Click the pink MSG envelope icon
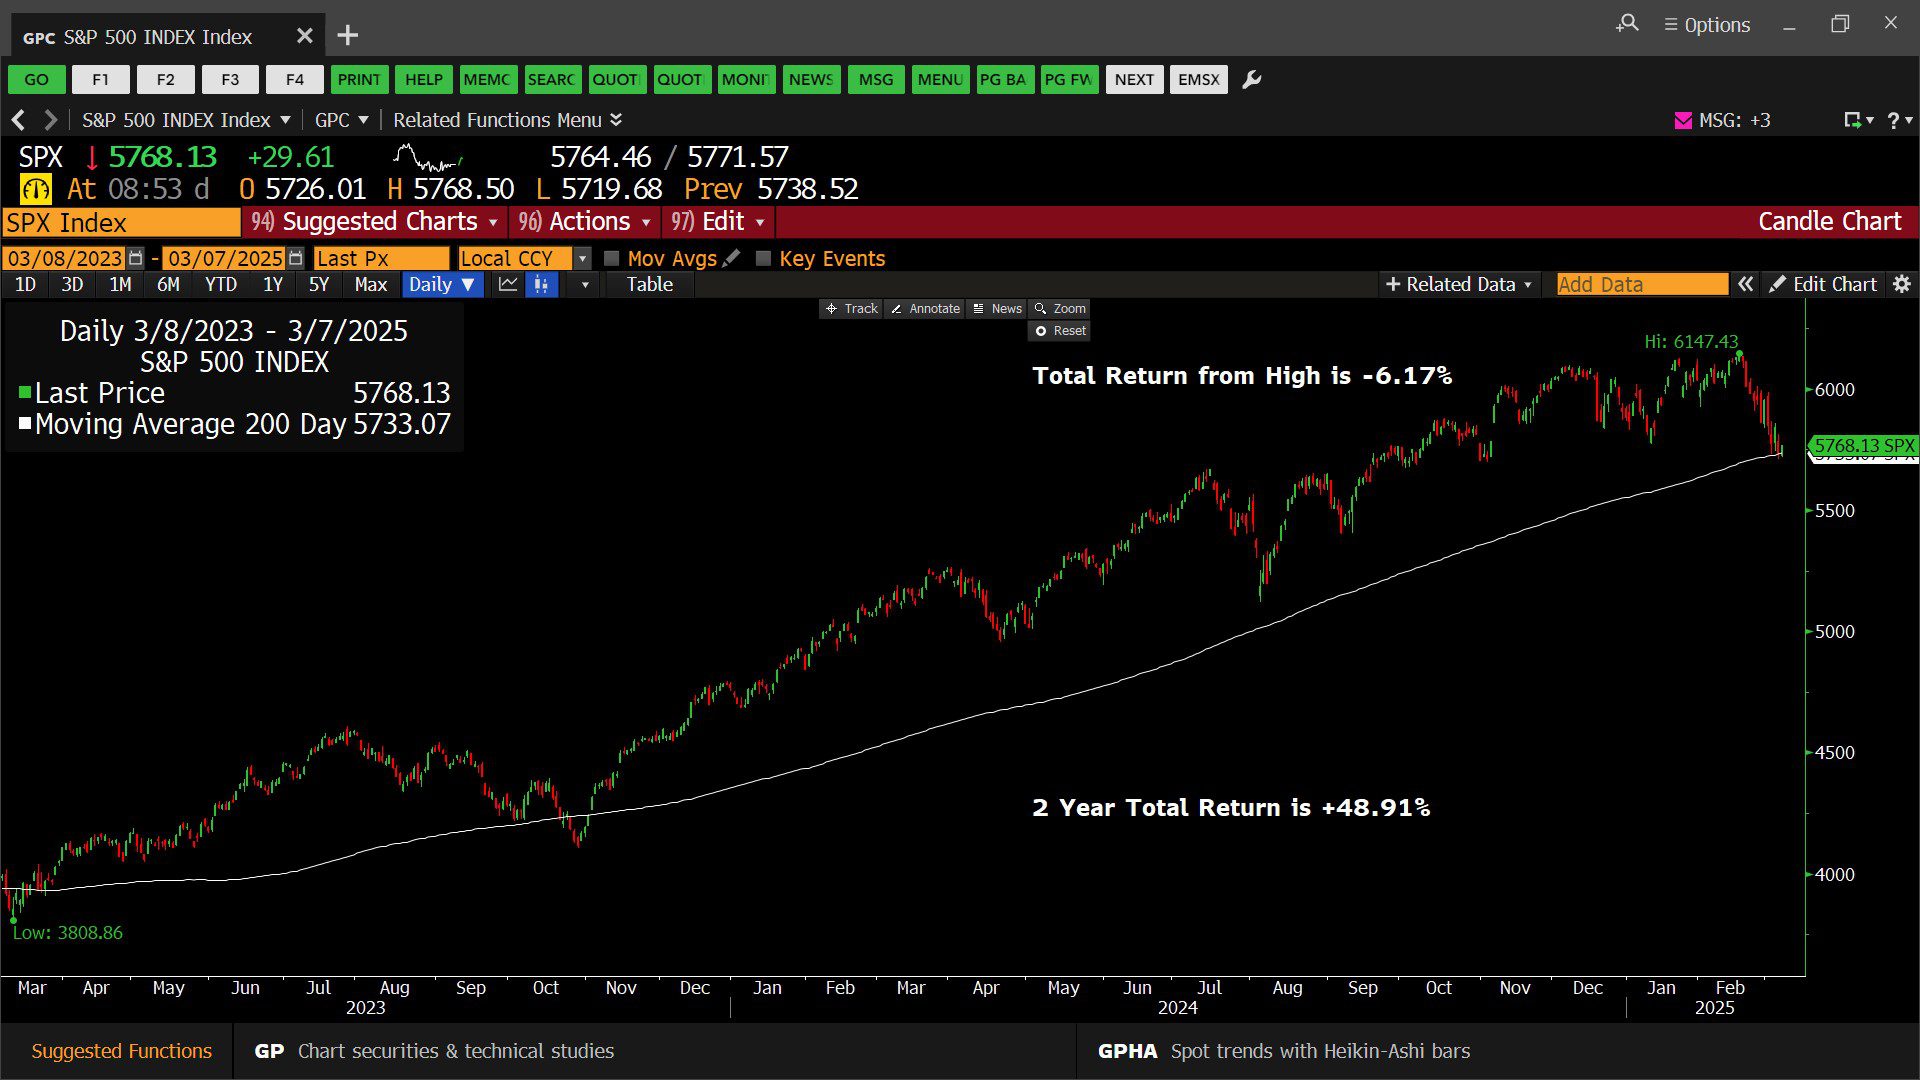Image resolution: width=1920 pixels, height=1080 pixels. click(1683, 120)
